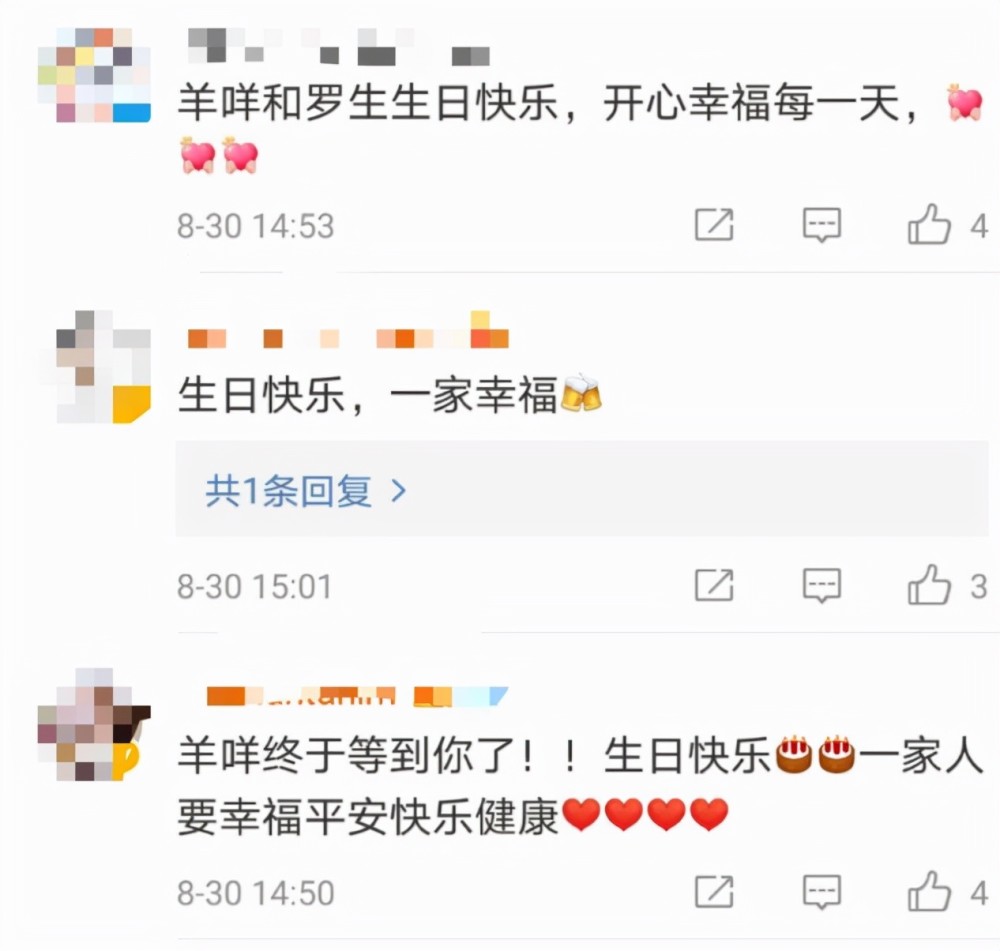This screenshot has height=951, width=1000.
Task: Open reply bubble on the 15:01 comment
Action: [x=821, y=585]
